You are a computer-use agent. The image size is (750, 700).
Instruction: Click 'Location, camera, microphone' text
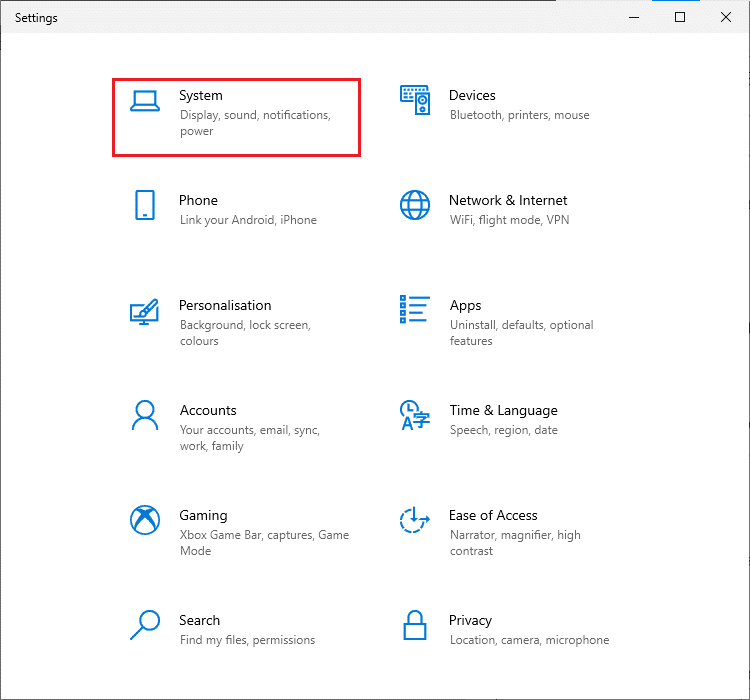(x=529, y=640)
